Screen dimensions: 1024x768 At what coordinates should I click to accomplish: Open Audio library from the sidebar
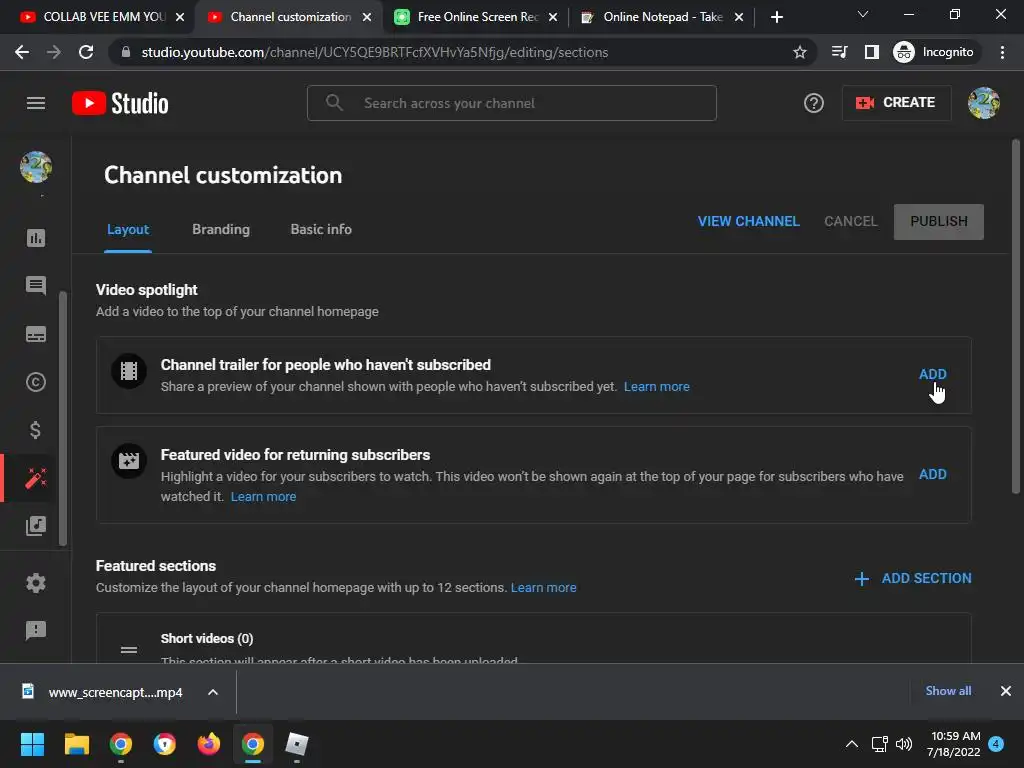tap(36, 526)
